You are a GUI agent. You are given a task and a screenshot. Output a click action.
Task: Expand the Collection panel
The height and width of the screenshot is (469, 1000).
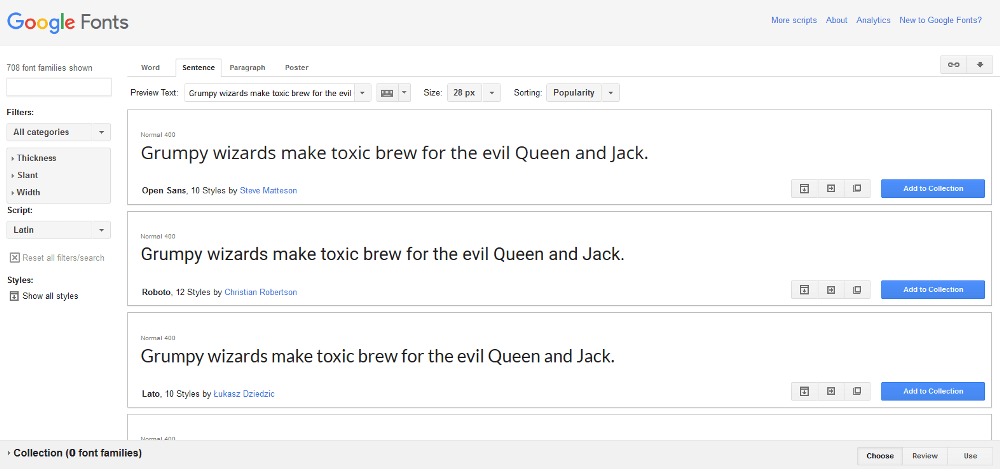pyautogui.click(x=74, y=453)
